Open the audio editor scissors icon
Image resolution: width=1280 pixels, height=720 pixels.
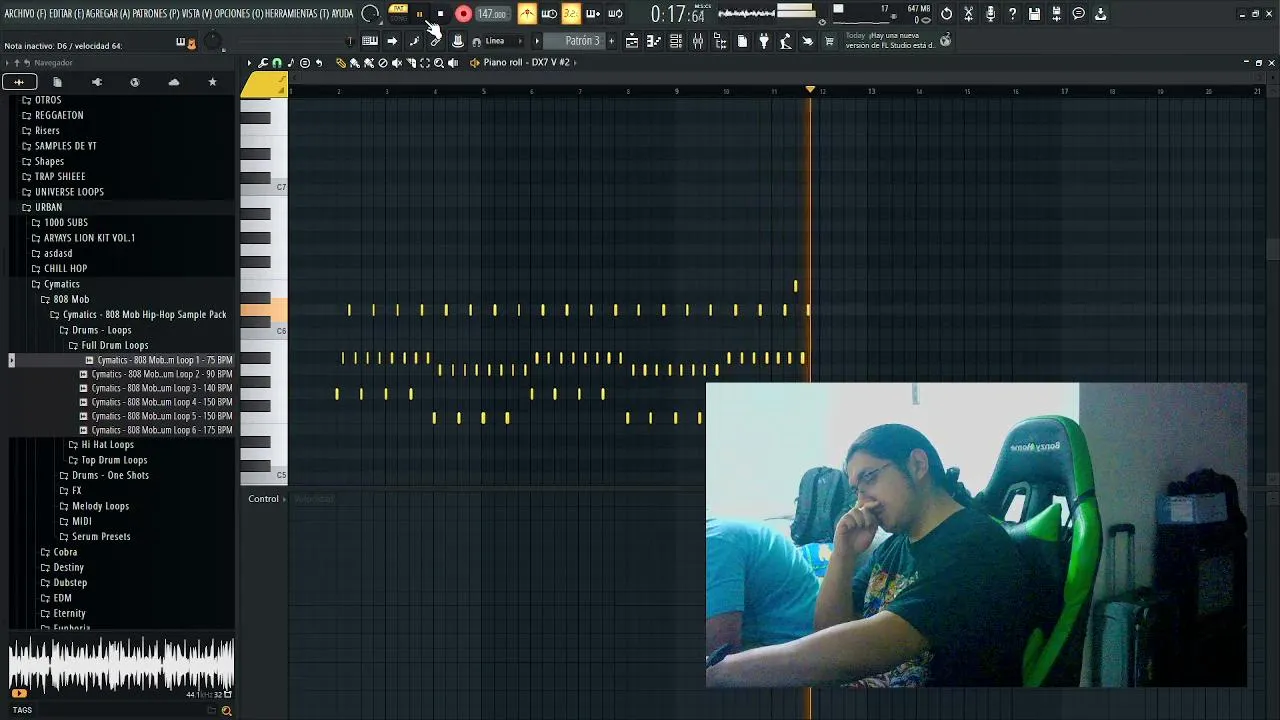(x=969, y=14)
